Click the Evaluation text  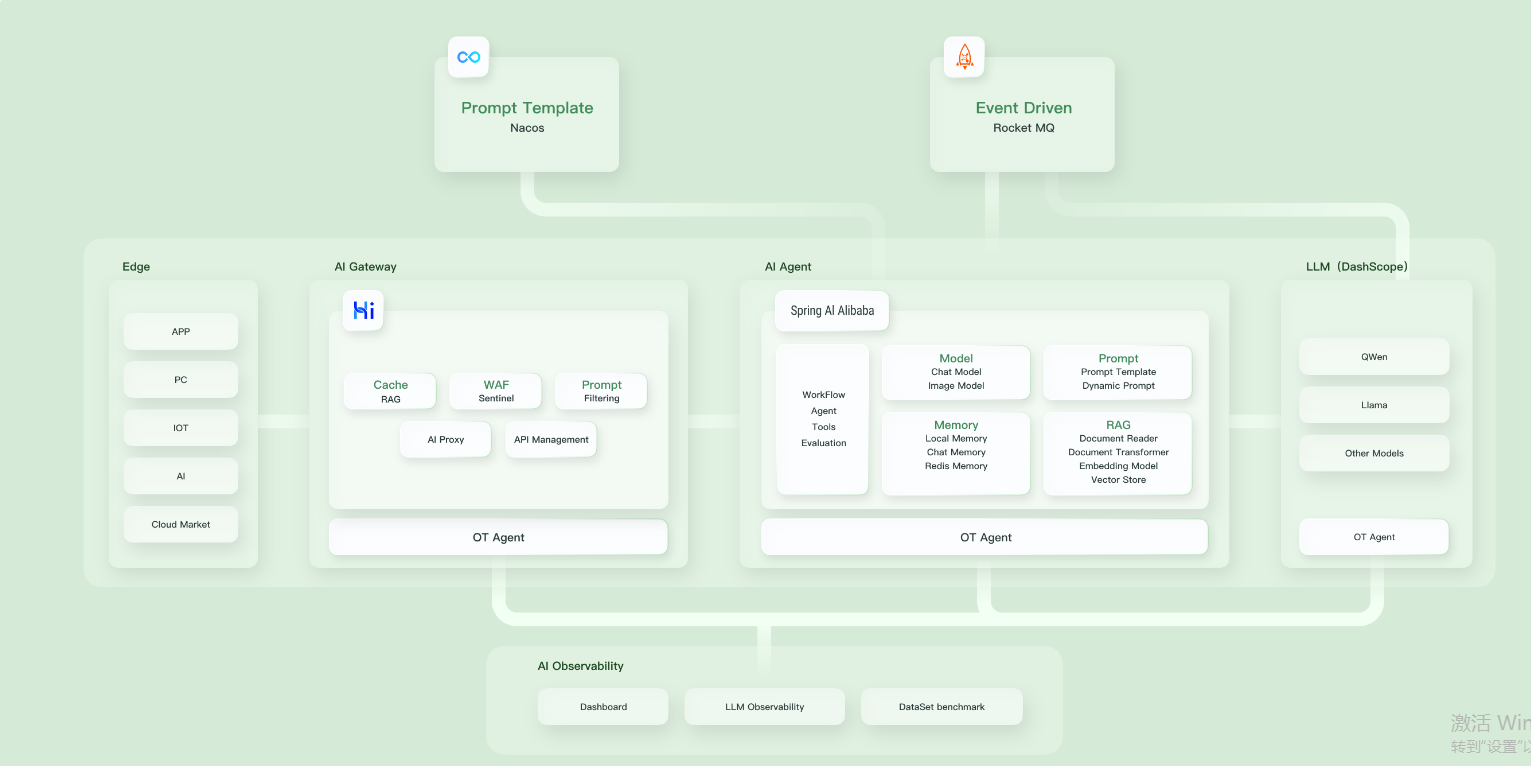(x=824, y=443)
